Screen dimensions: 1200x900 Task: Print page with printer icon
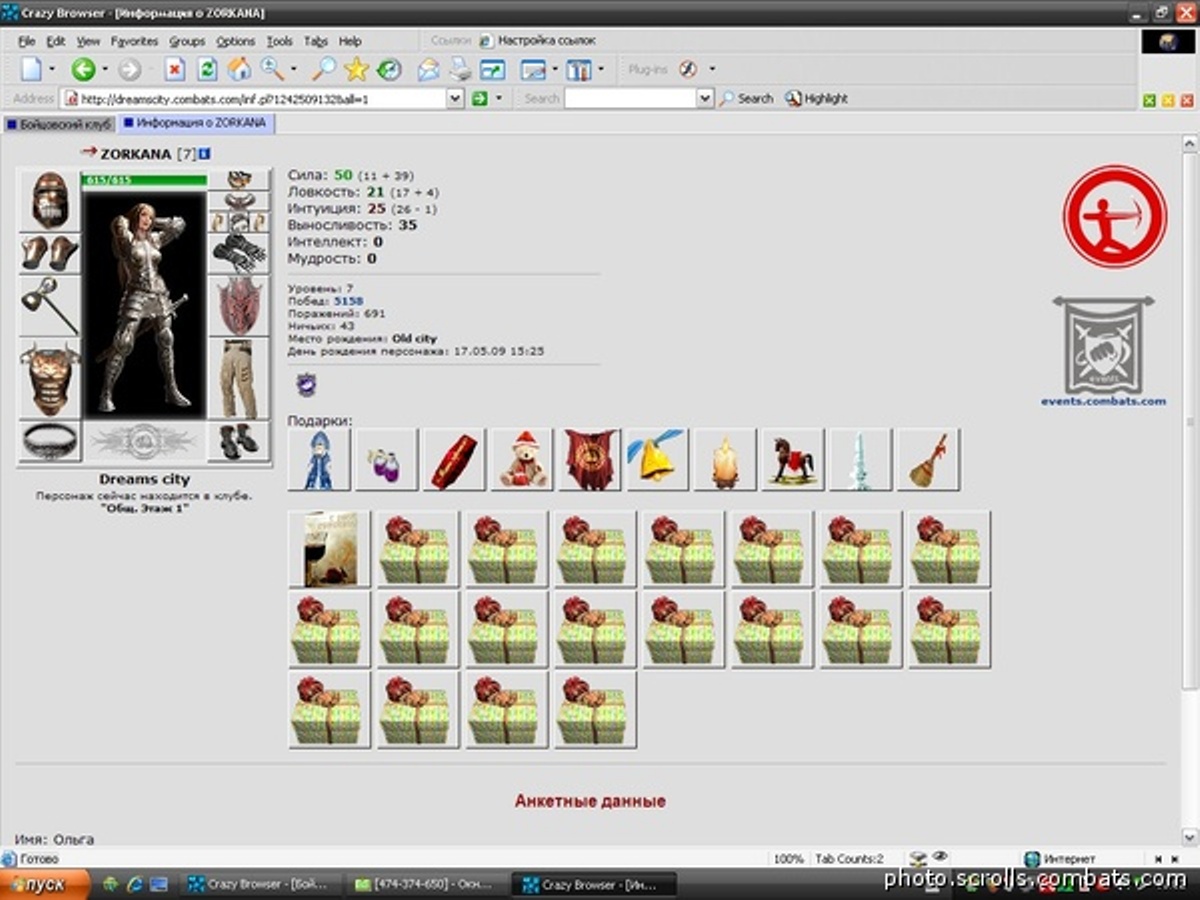(460, 69)
